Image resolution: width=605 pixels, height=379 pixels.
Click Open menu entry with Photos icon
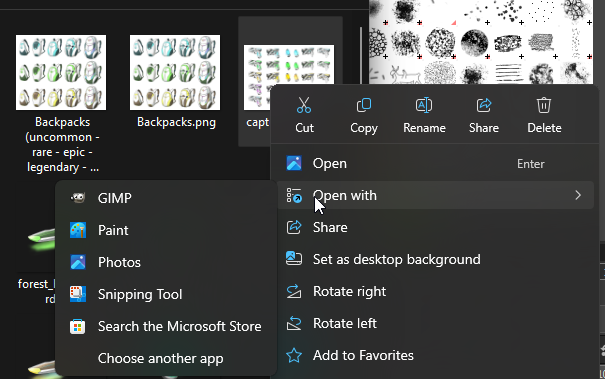tap(435, 163)
